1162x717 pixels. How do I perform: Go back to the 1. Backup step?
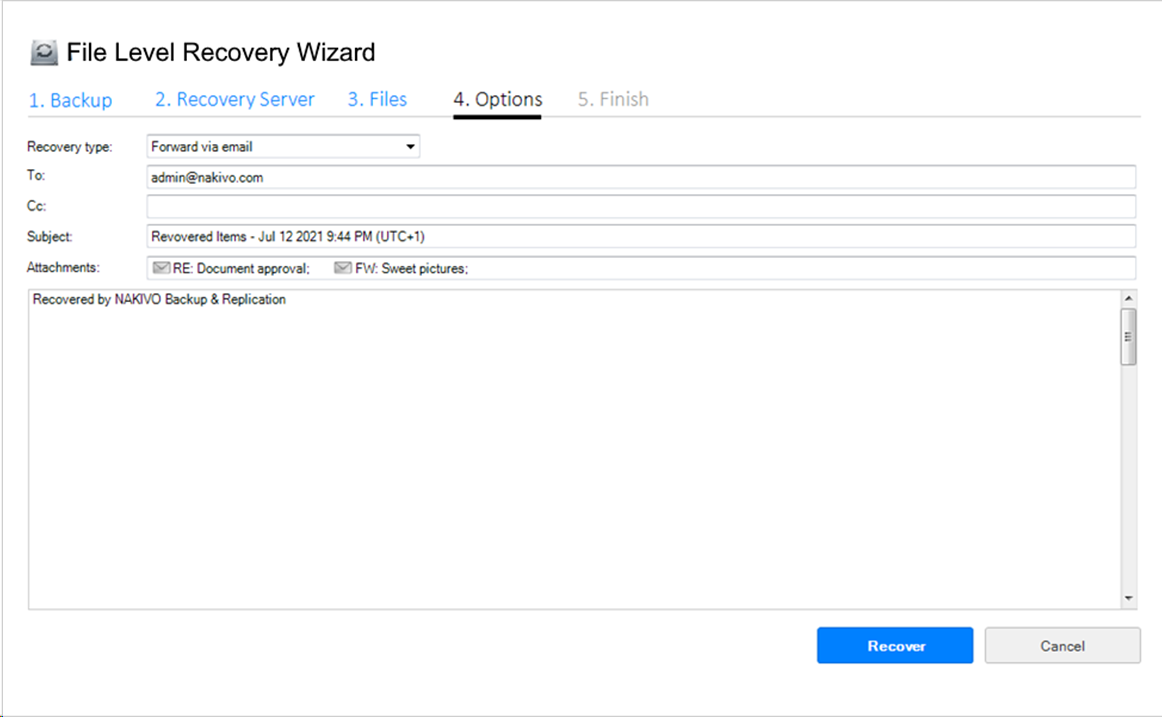(x=70, y=100)
